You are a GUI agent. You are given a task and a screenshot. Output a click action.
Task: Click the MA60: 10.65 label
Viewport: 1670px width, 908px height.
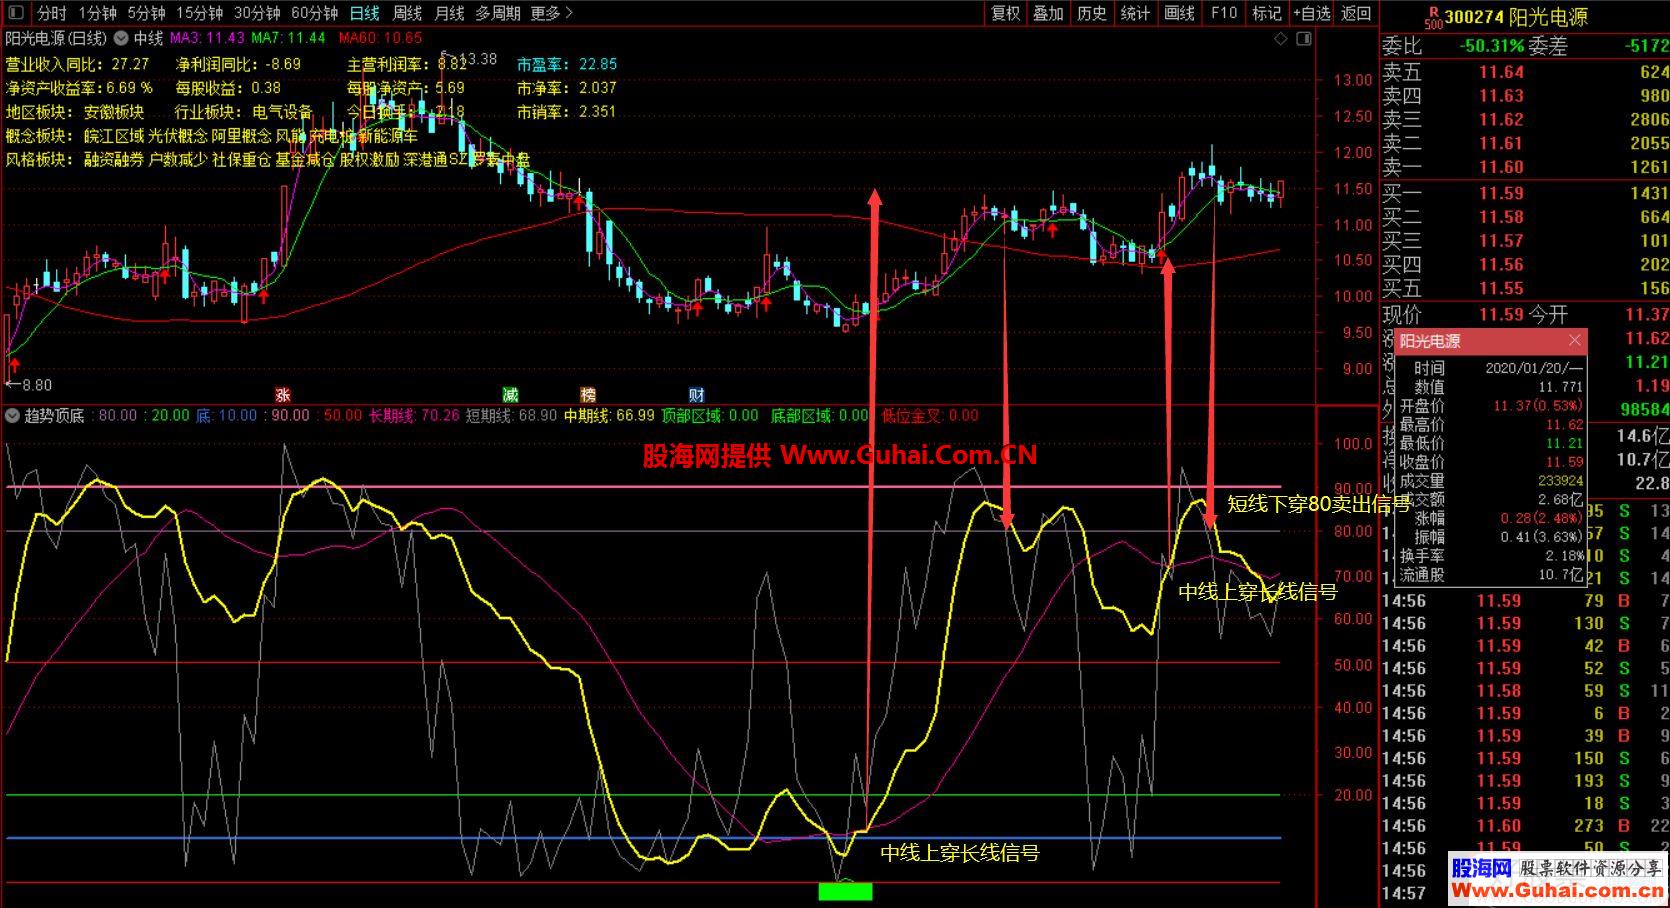[381, 38]
